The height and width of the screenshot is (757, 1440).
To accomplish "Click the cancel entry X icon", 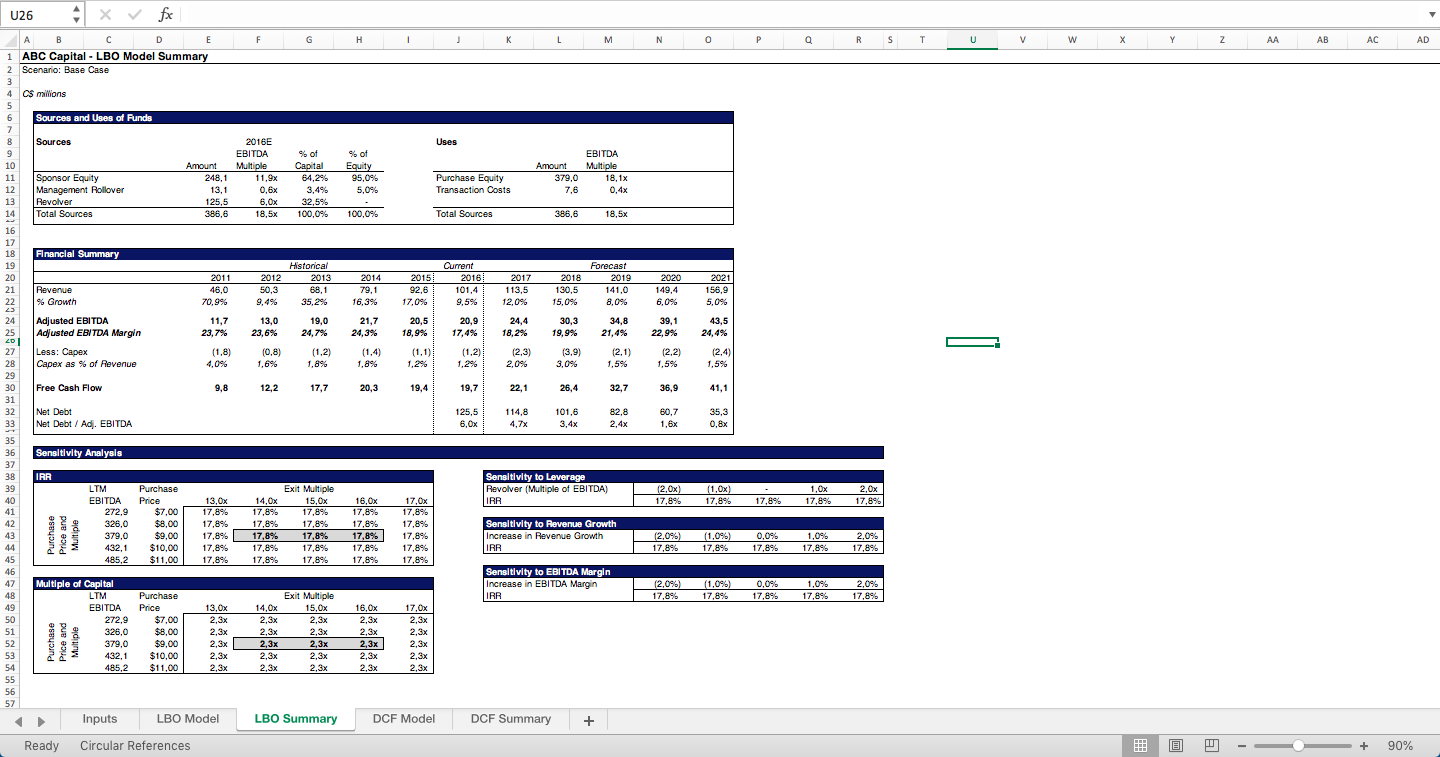I will (x=106, y=15).
